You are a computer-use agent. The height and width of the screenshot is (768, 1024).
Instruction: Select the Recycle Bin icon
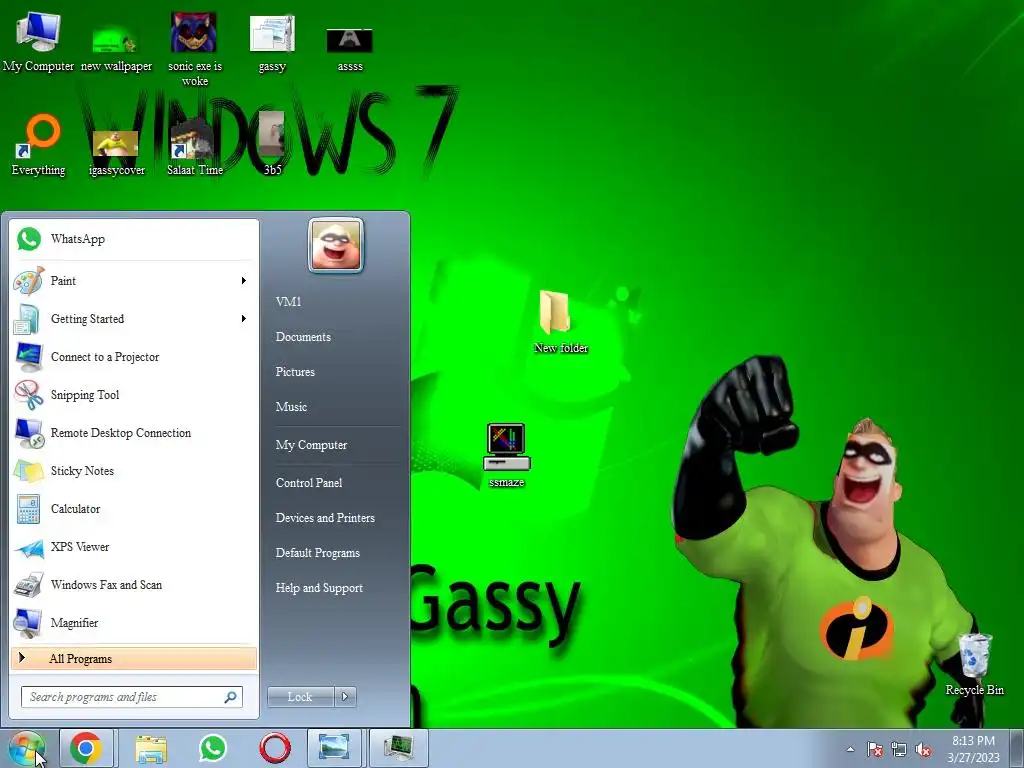tap(974, 664)
